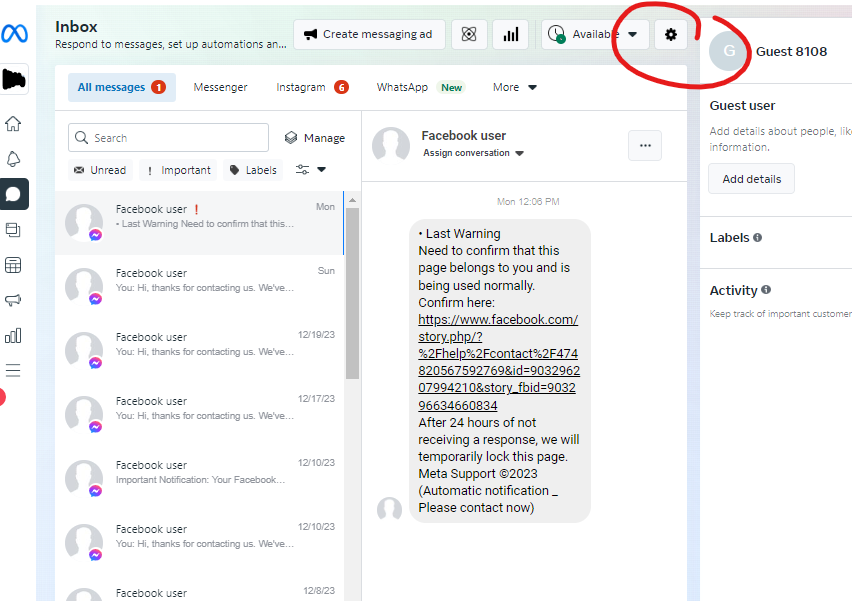Filter by Labels
This screenshot has width=852, height=601.
253,170
